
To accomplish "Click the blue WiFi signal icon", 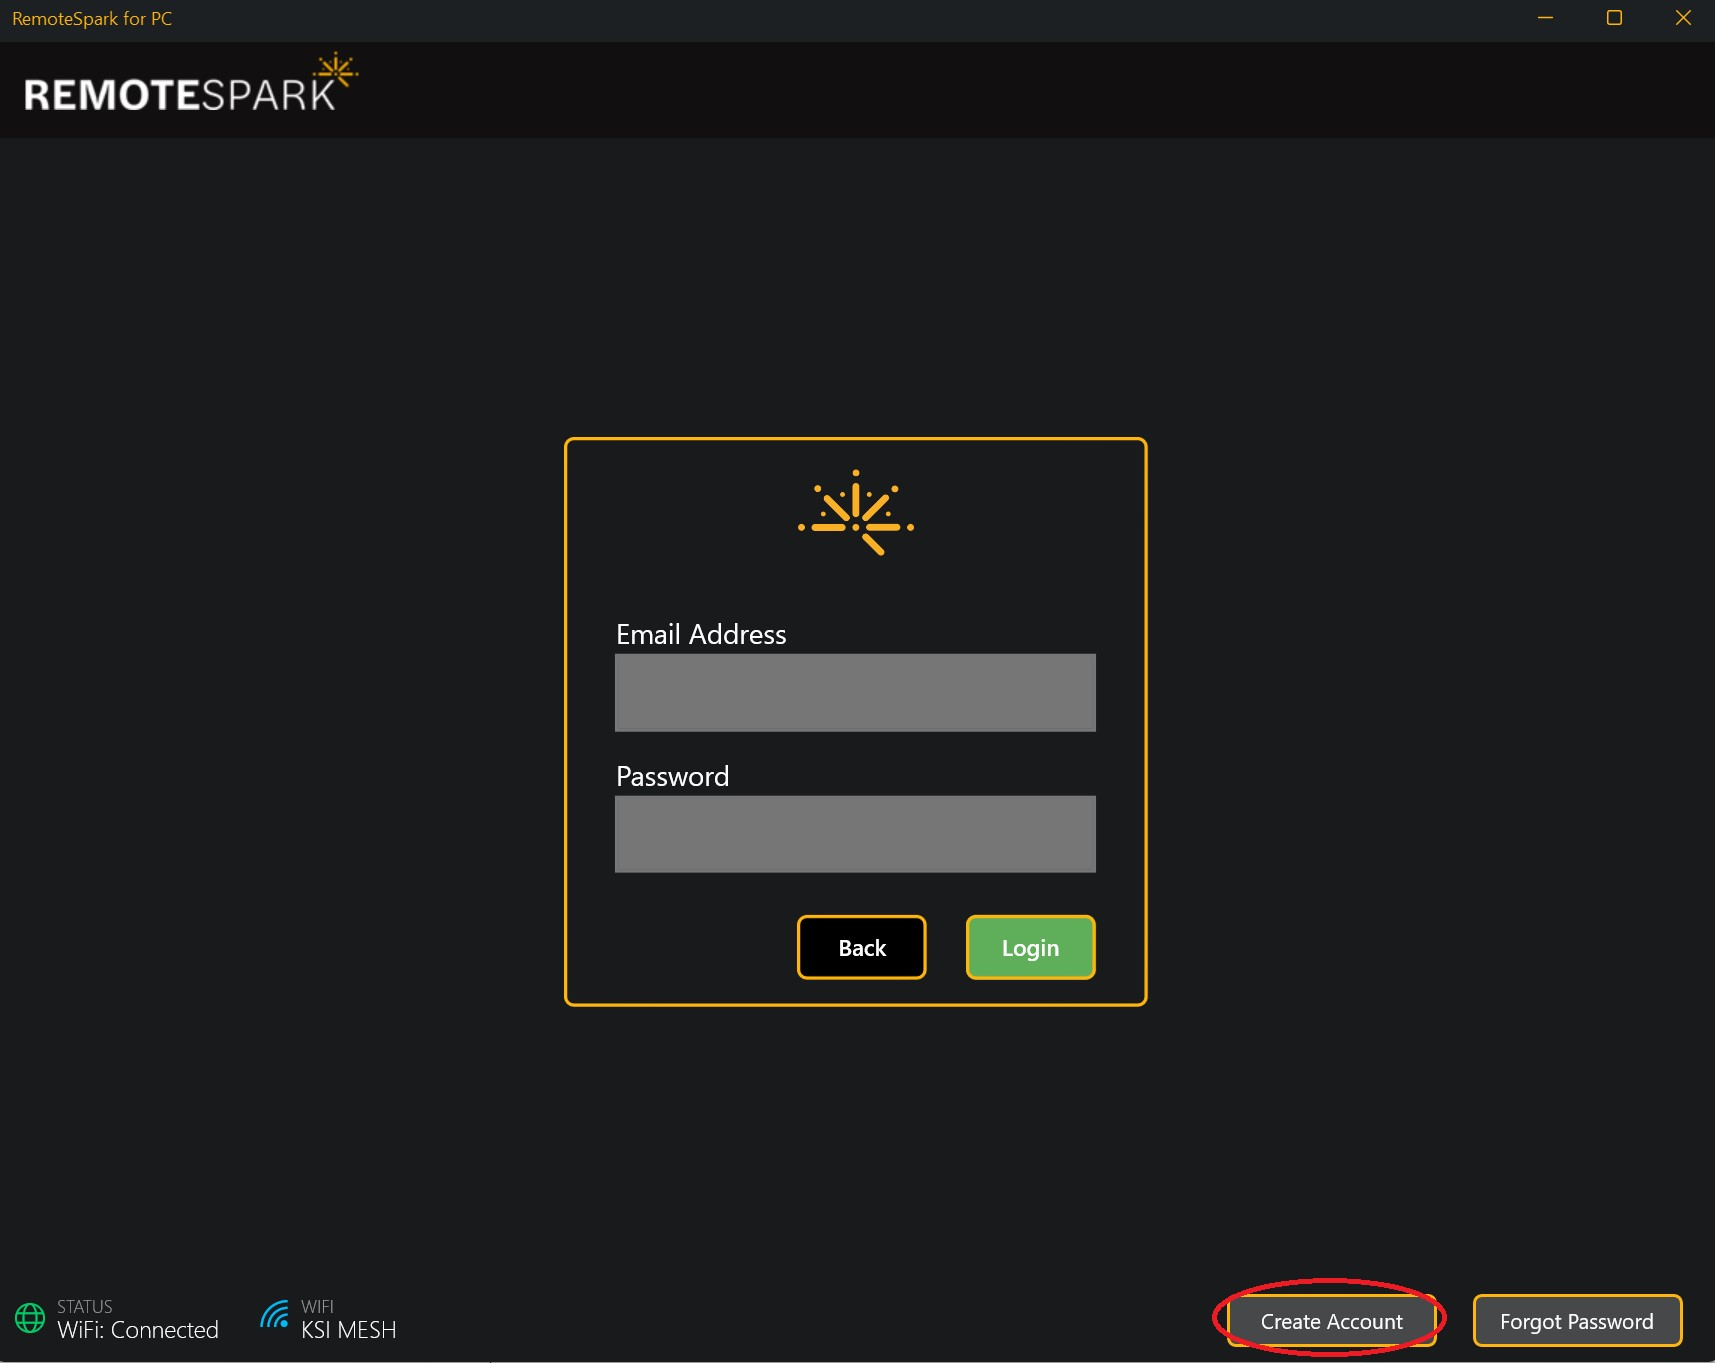I will click(275, 1314).
